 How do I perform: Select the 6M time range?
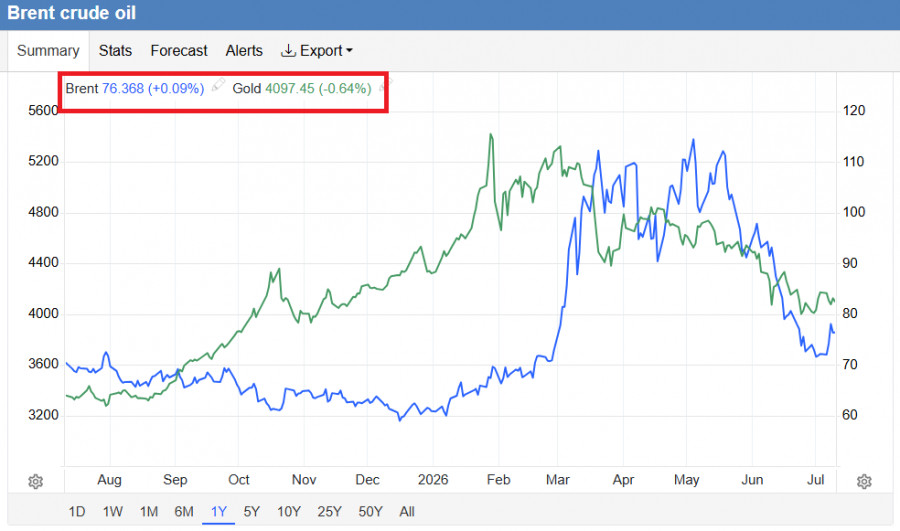(184, 511)
